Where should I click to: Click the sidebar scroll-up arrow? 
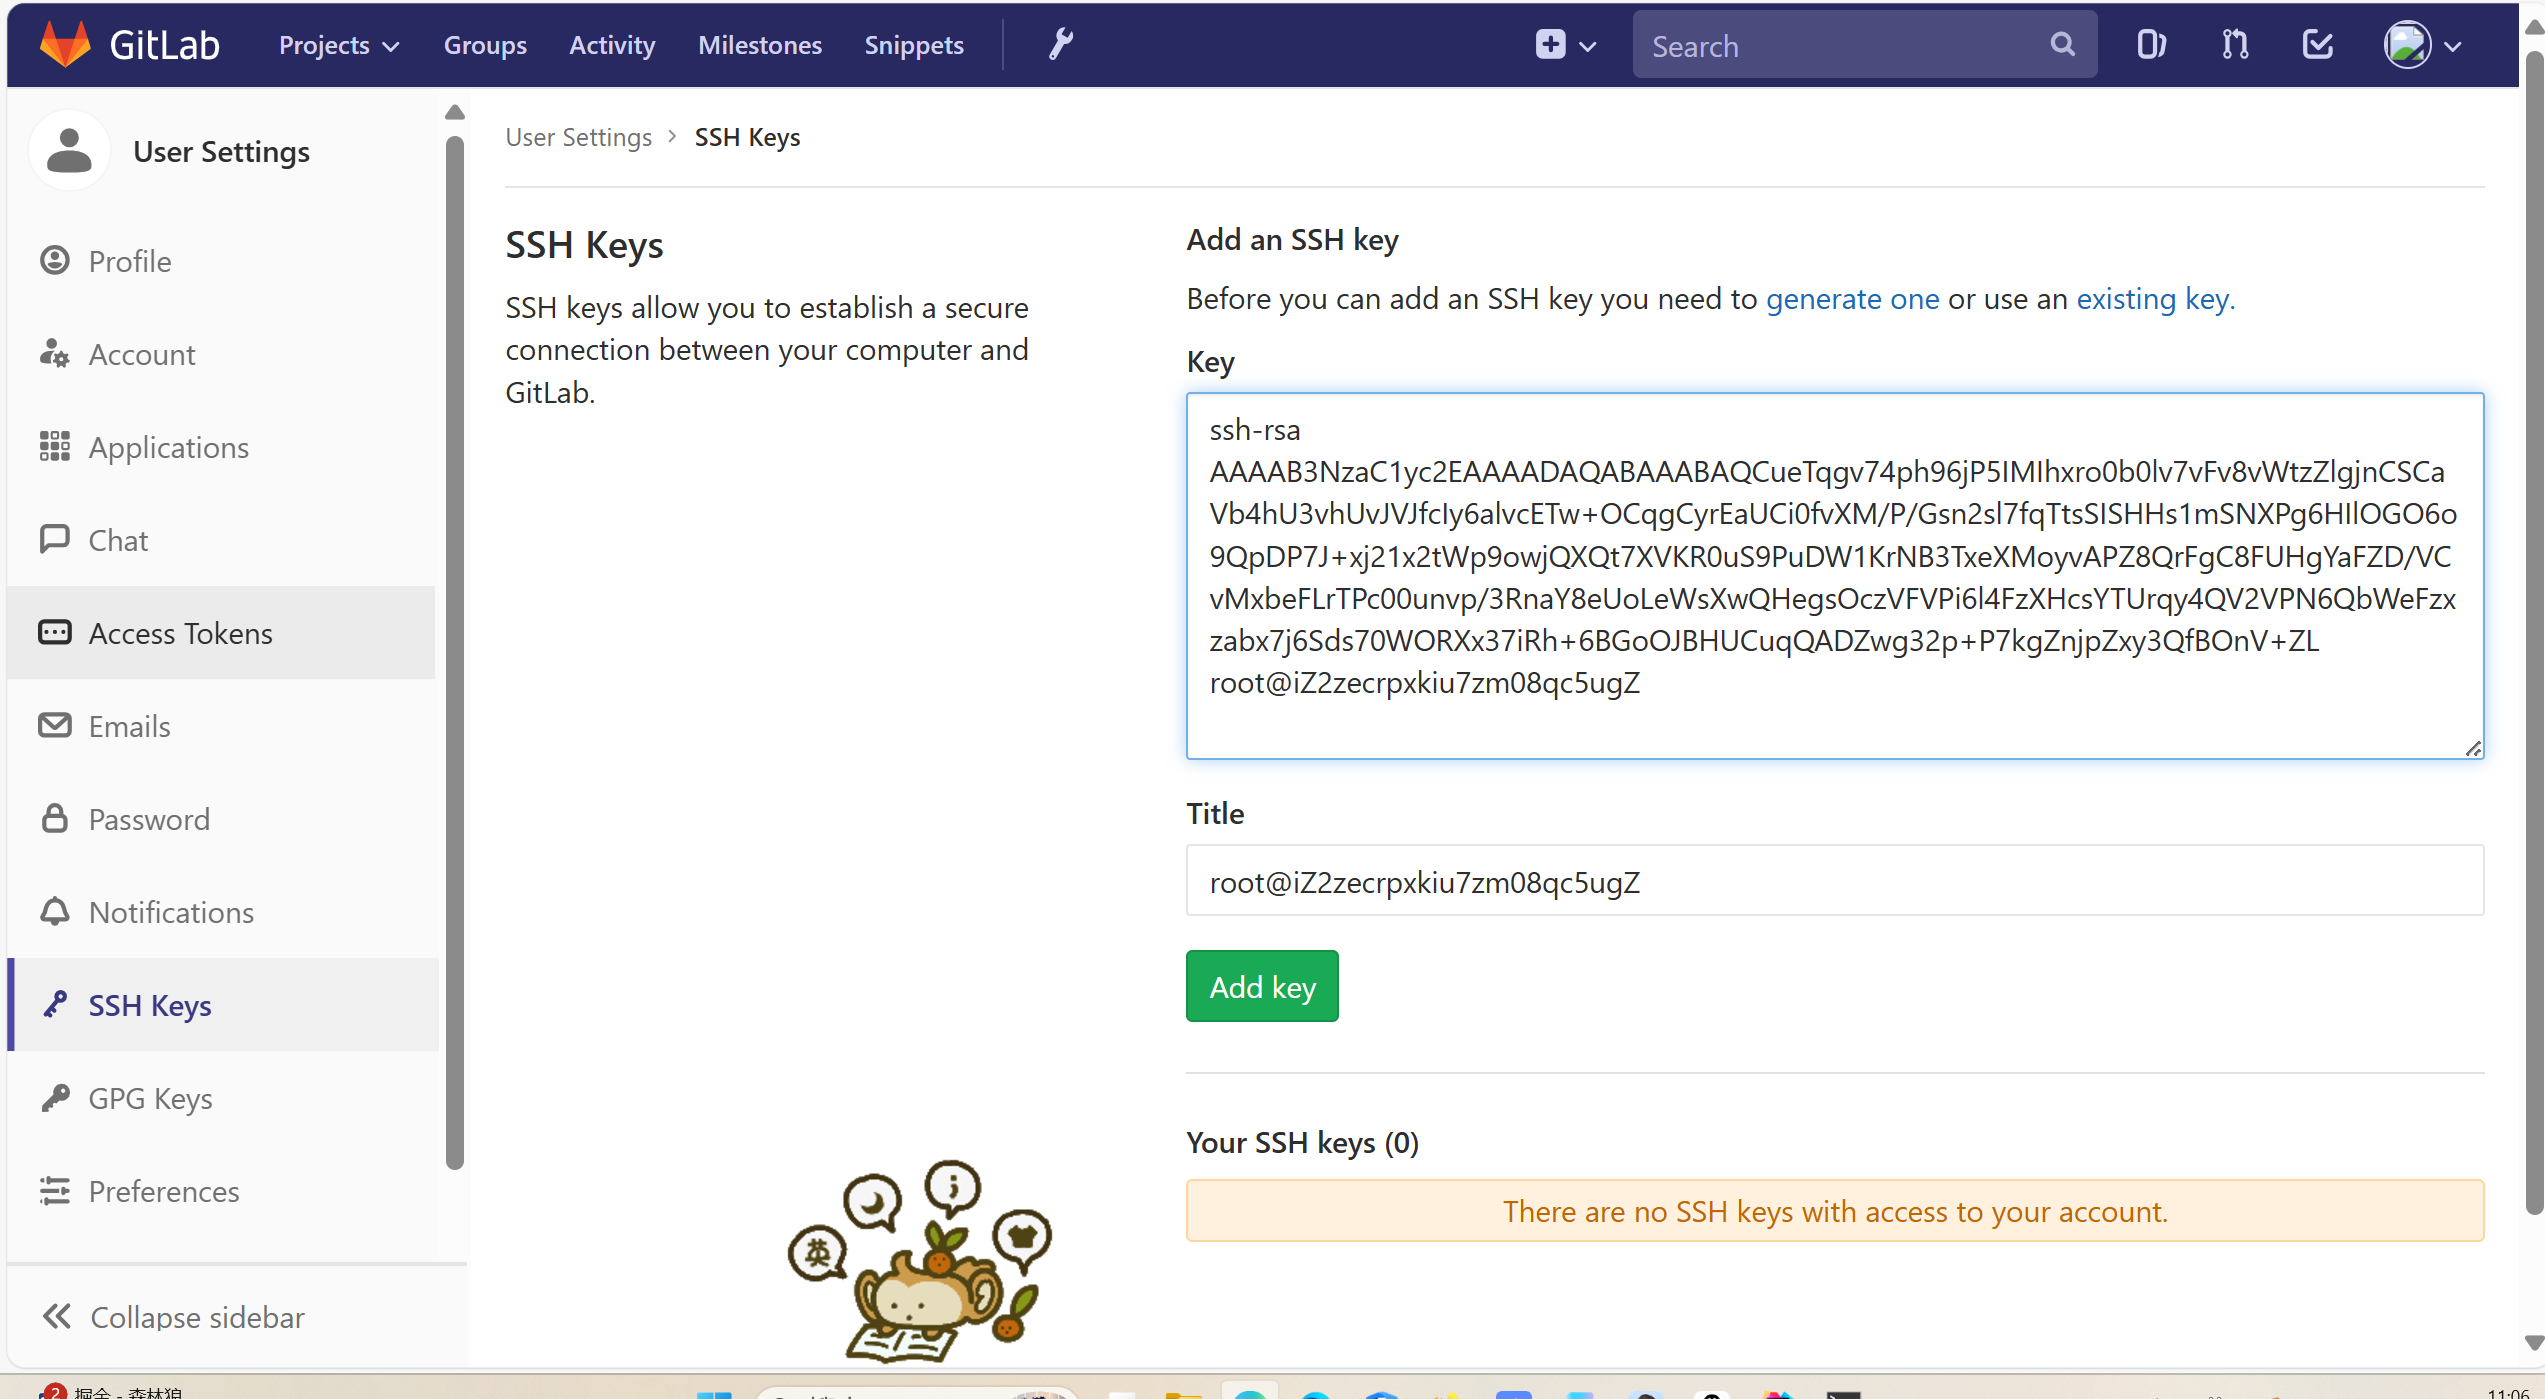[455, 112]
